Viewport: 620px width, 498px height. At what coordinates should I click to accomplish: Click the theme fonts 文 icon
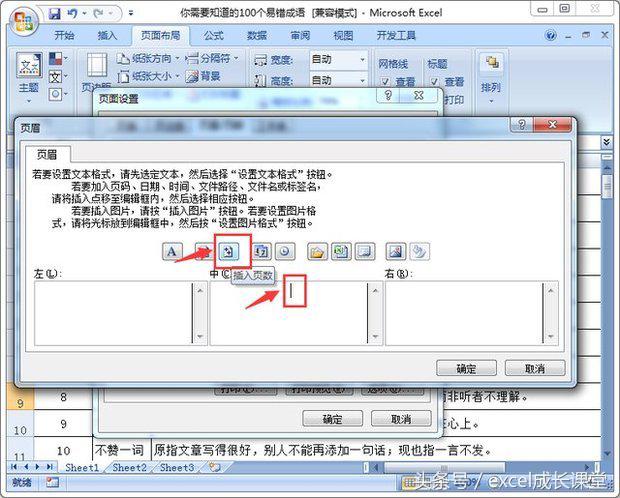point(57,76)
